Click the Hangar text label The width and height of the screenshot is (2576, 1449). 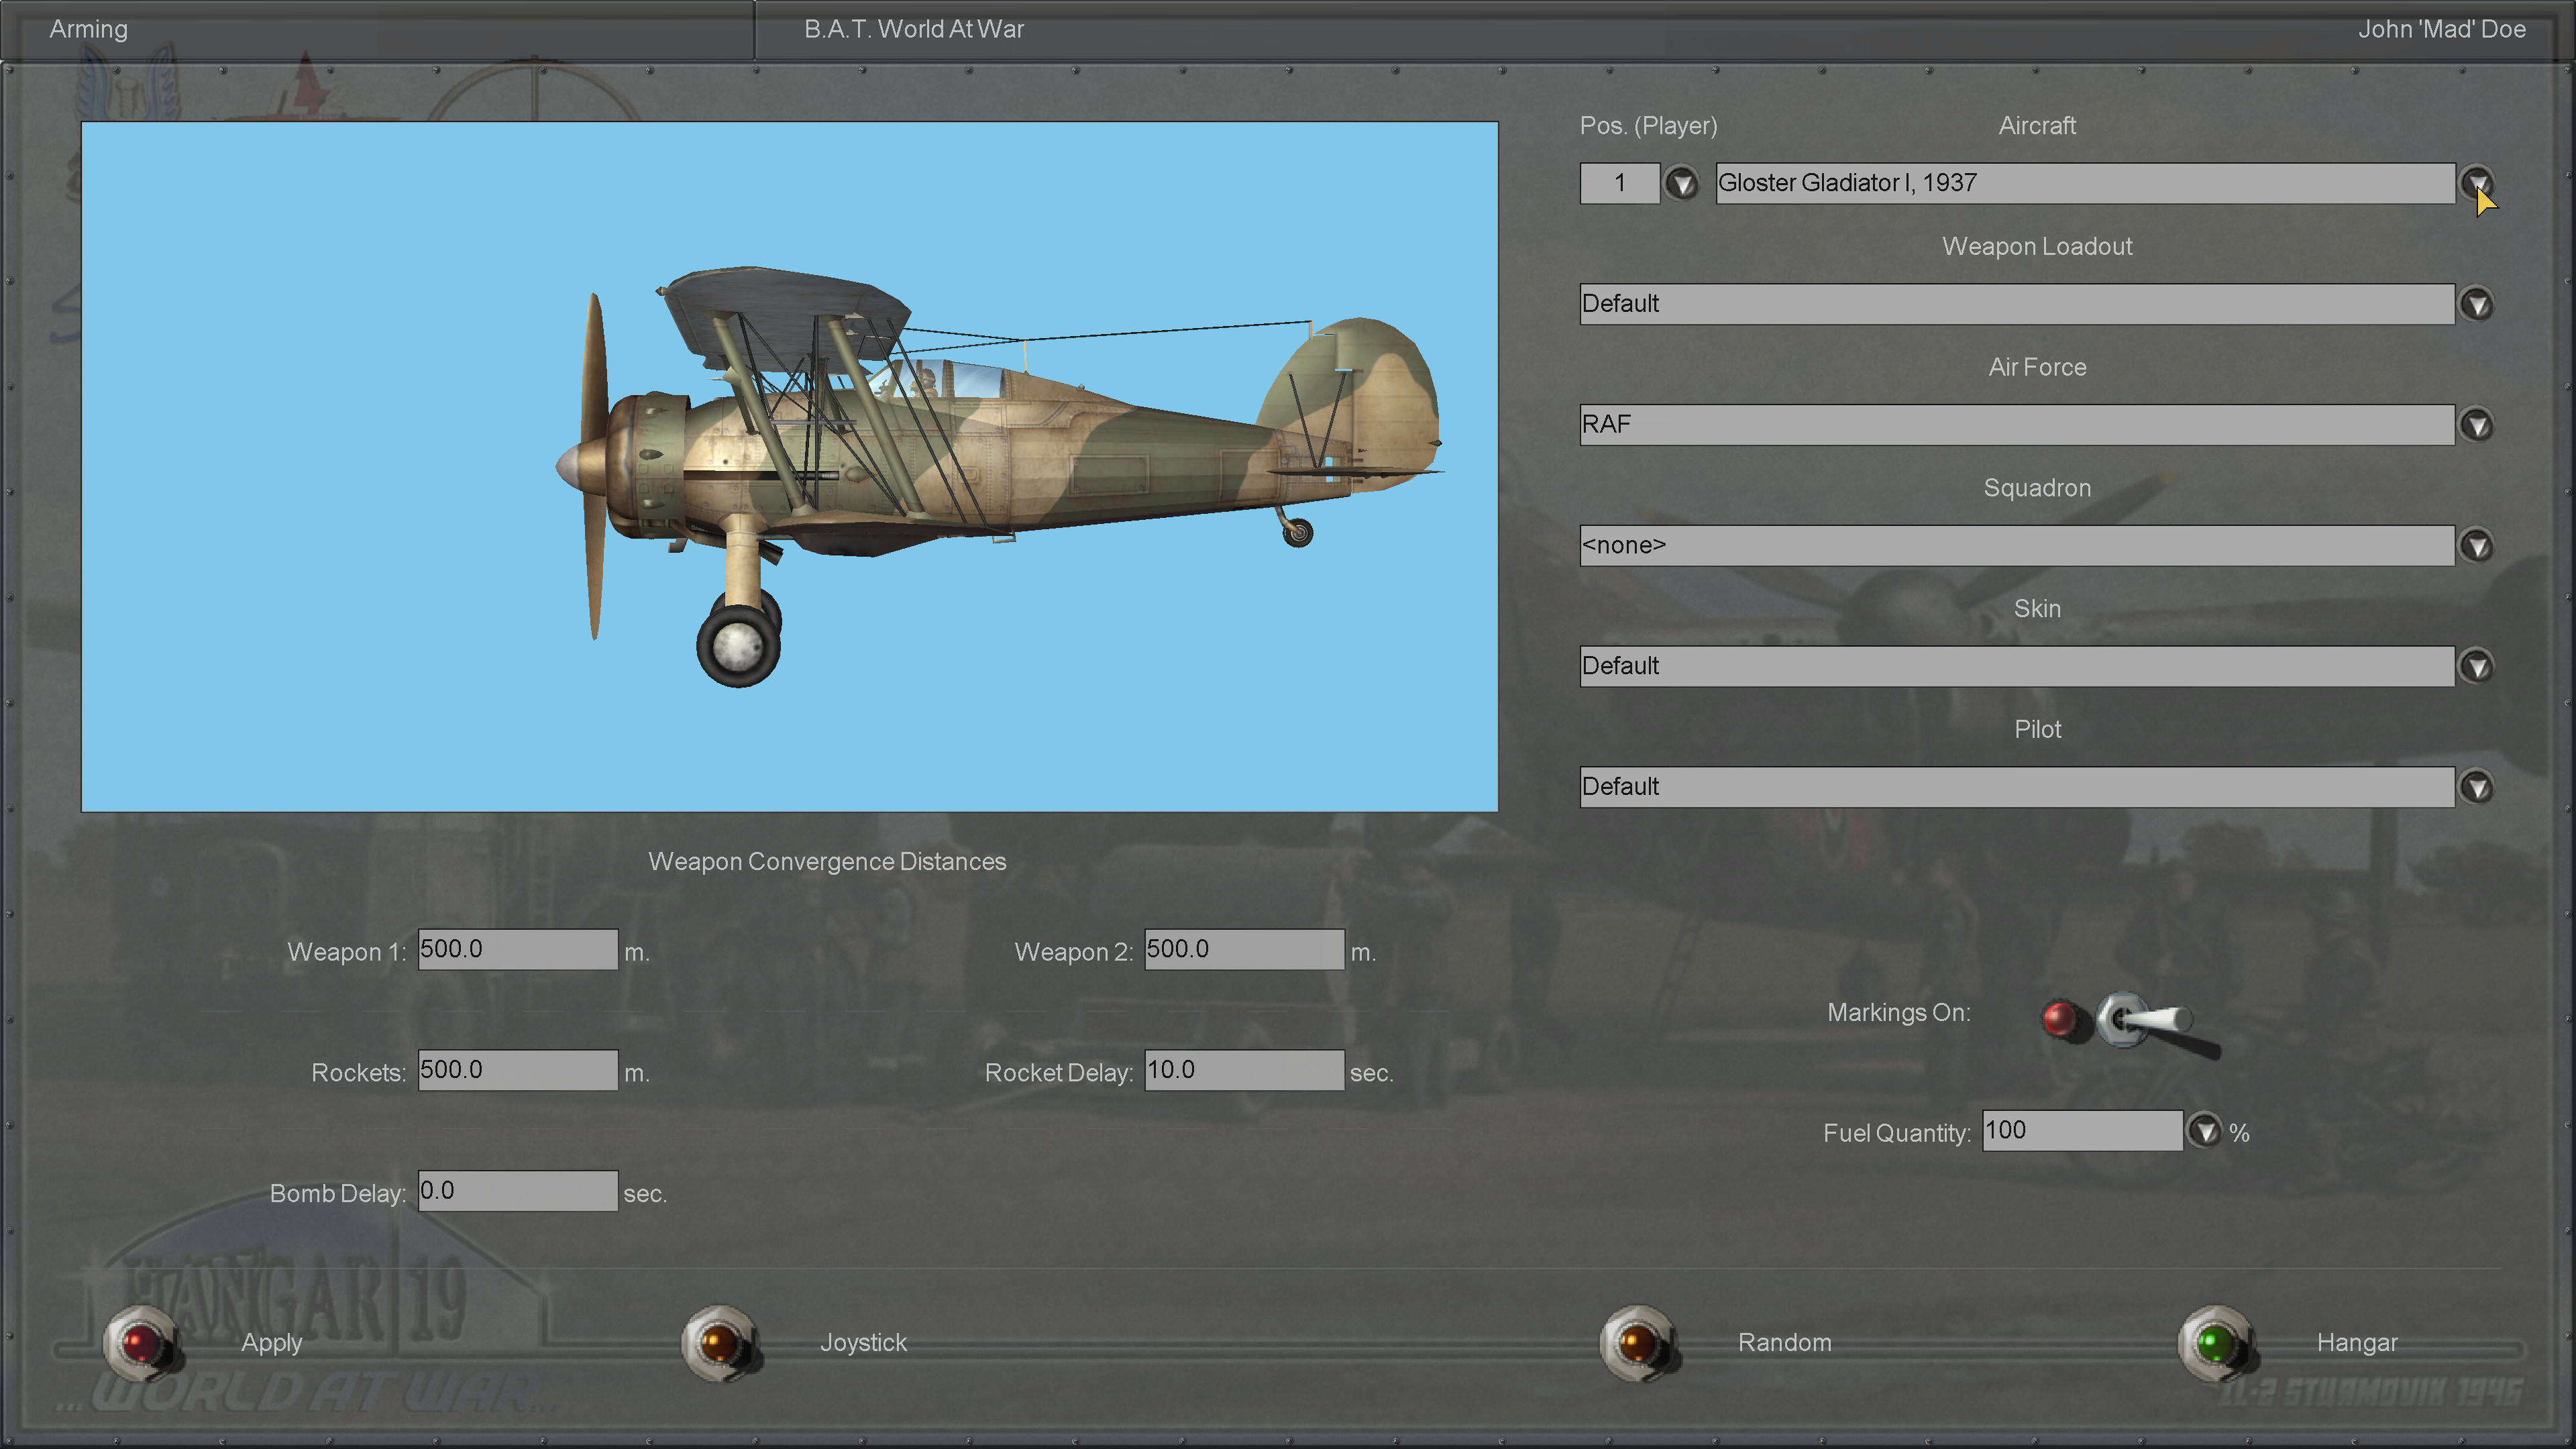click(x=2356, y=1342)
